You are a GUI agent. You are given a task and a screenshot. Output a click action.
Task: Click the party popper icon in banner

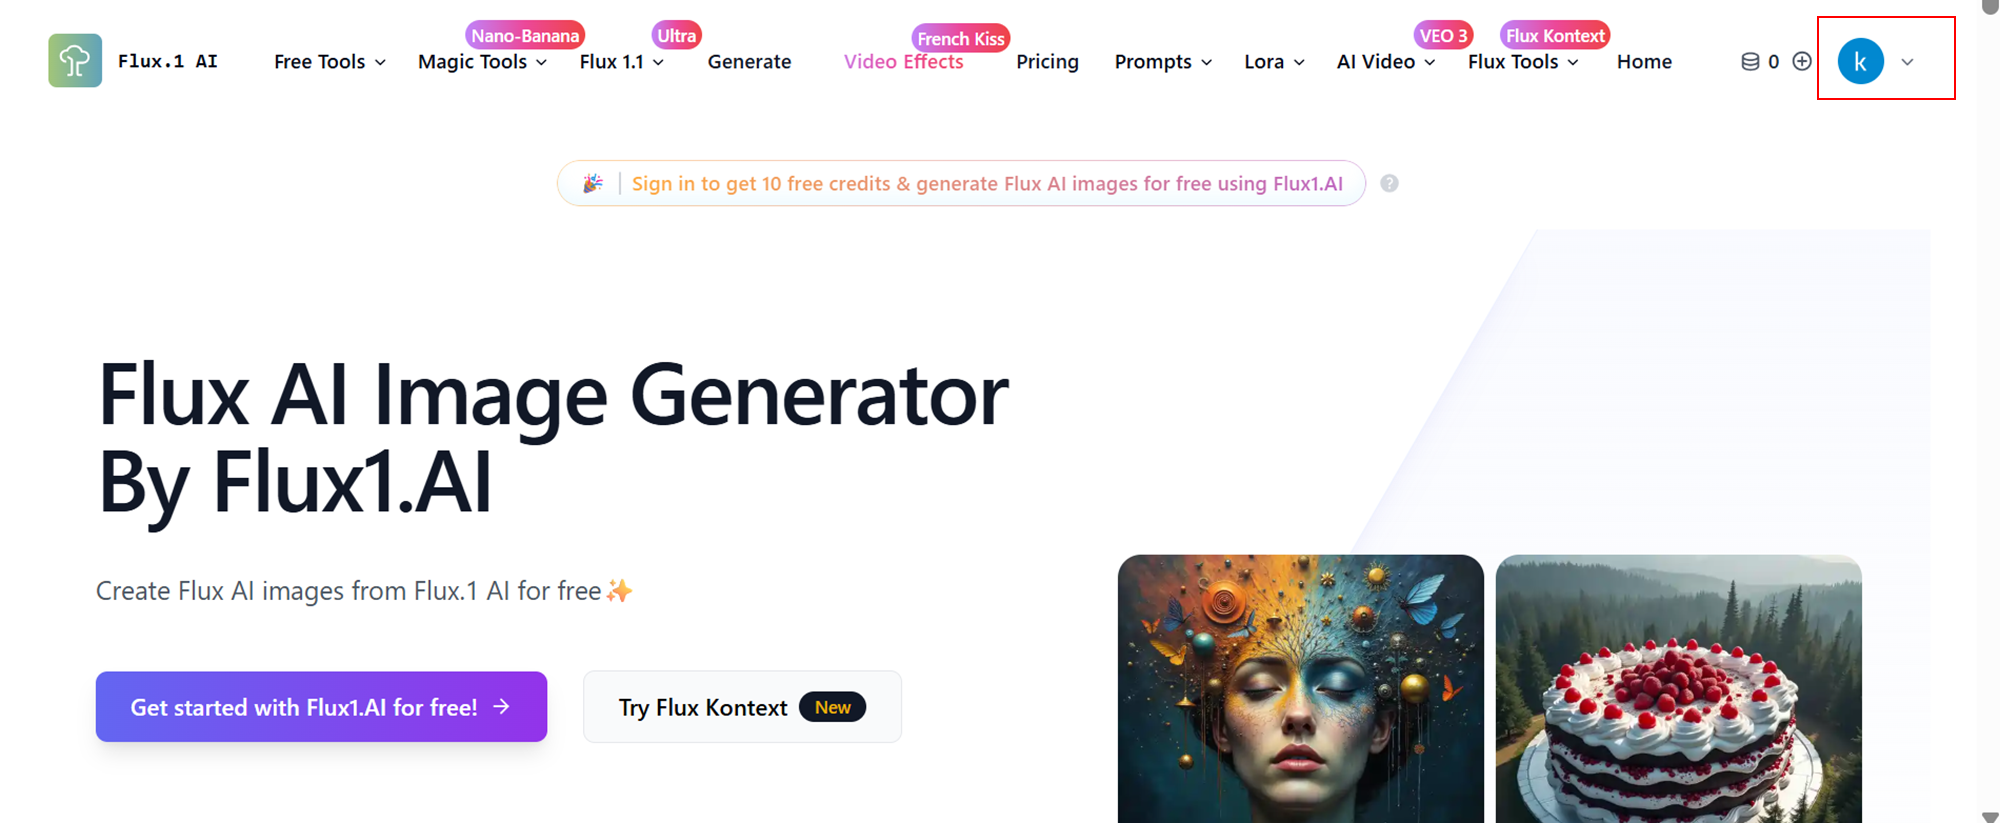[x=593, y=184]
